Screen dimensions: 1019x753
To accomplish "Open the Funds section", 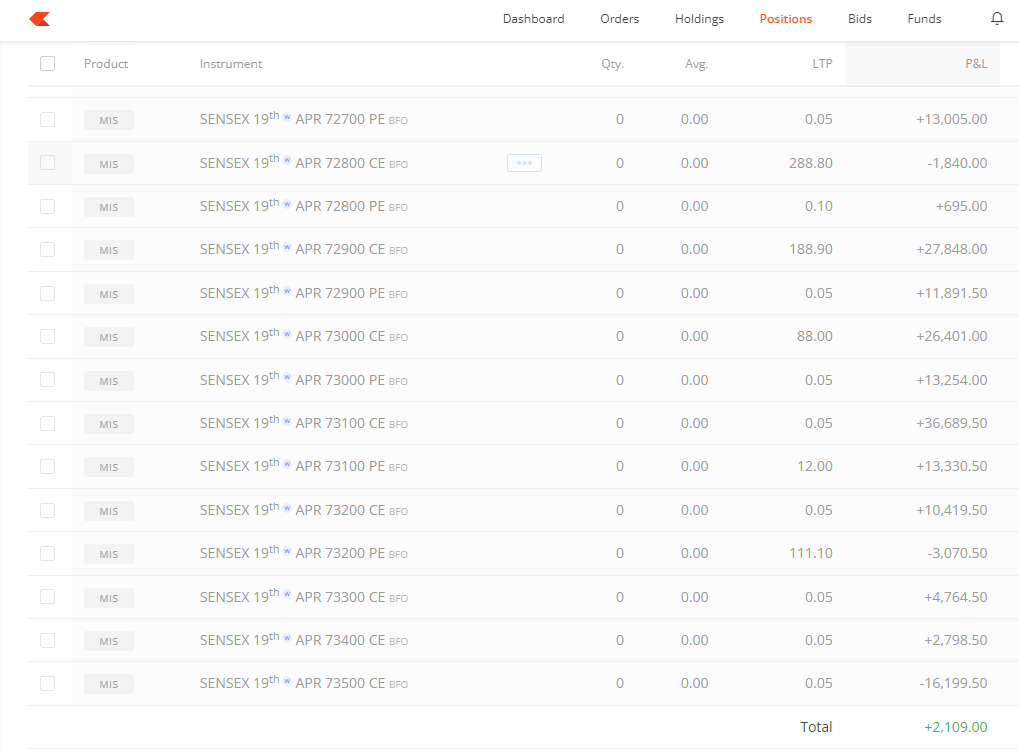I will (x=923, y=18).
